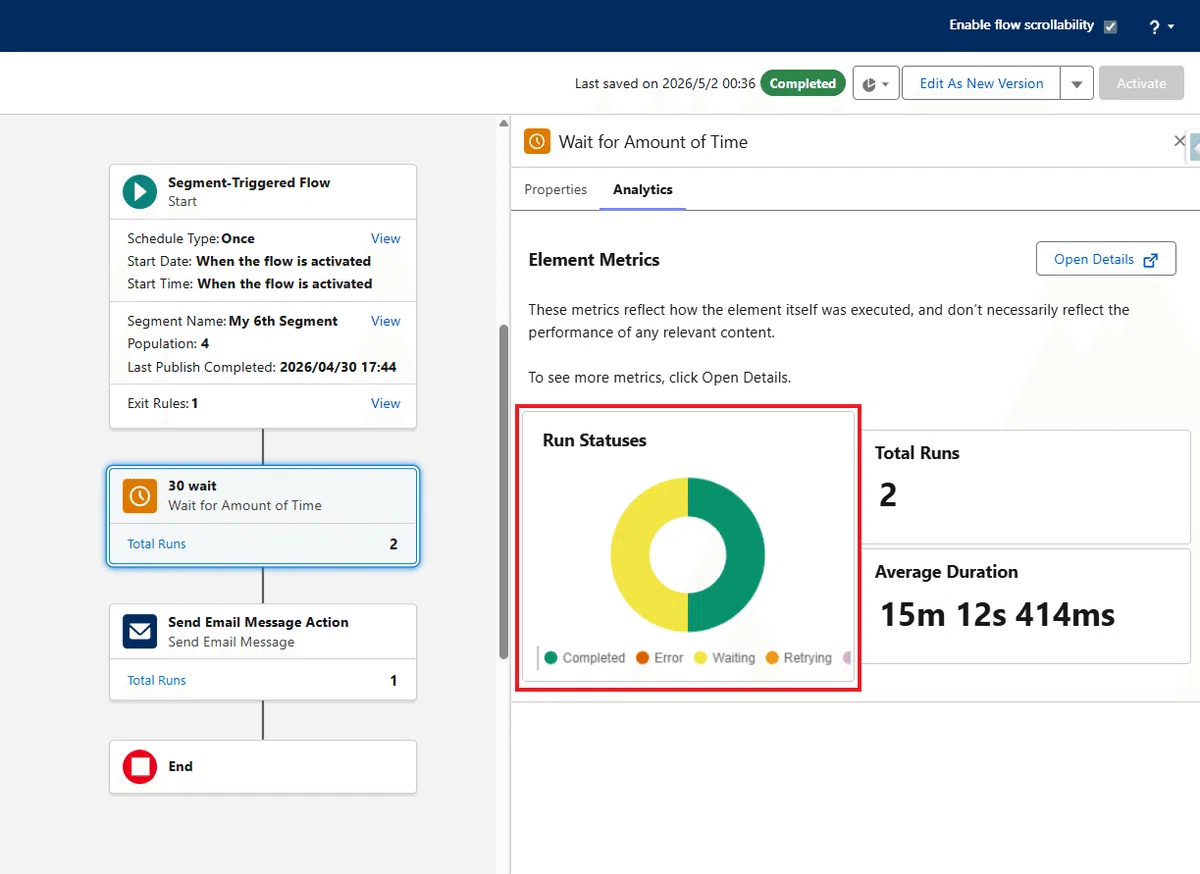Switch to the Properties tab
The width and height of the screenshot is (1200, 874).
(x=556, y=190)
